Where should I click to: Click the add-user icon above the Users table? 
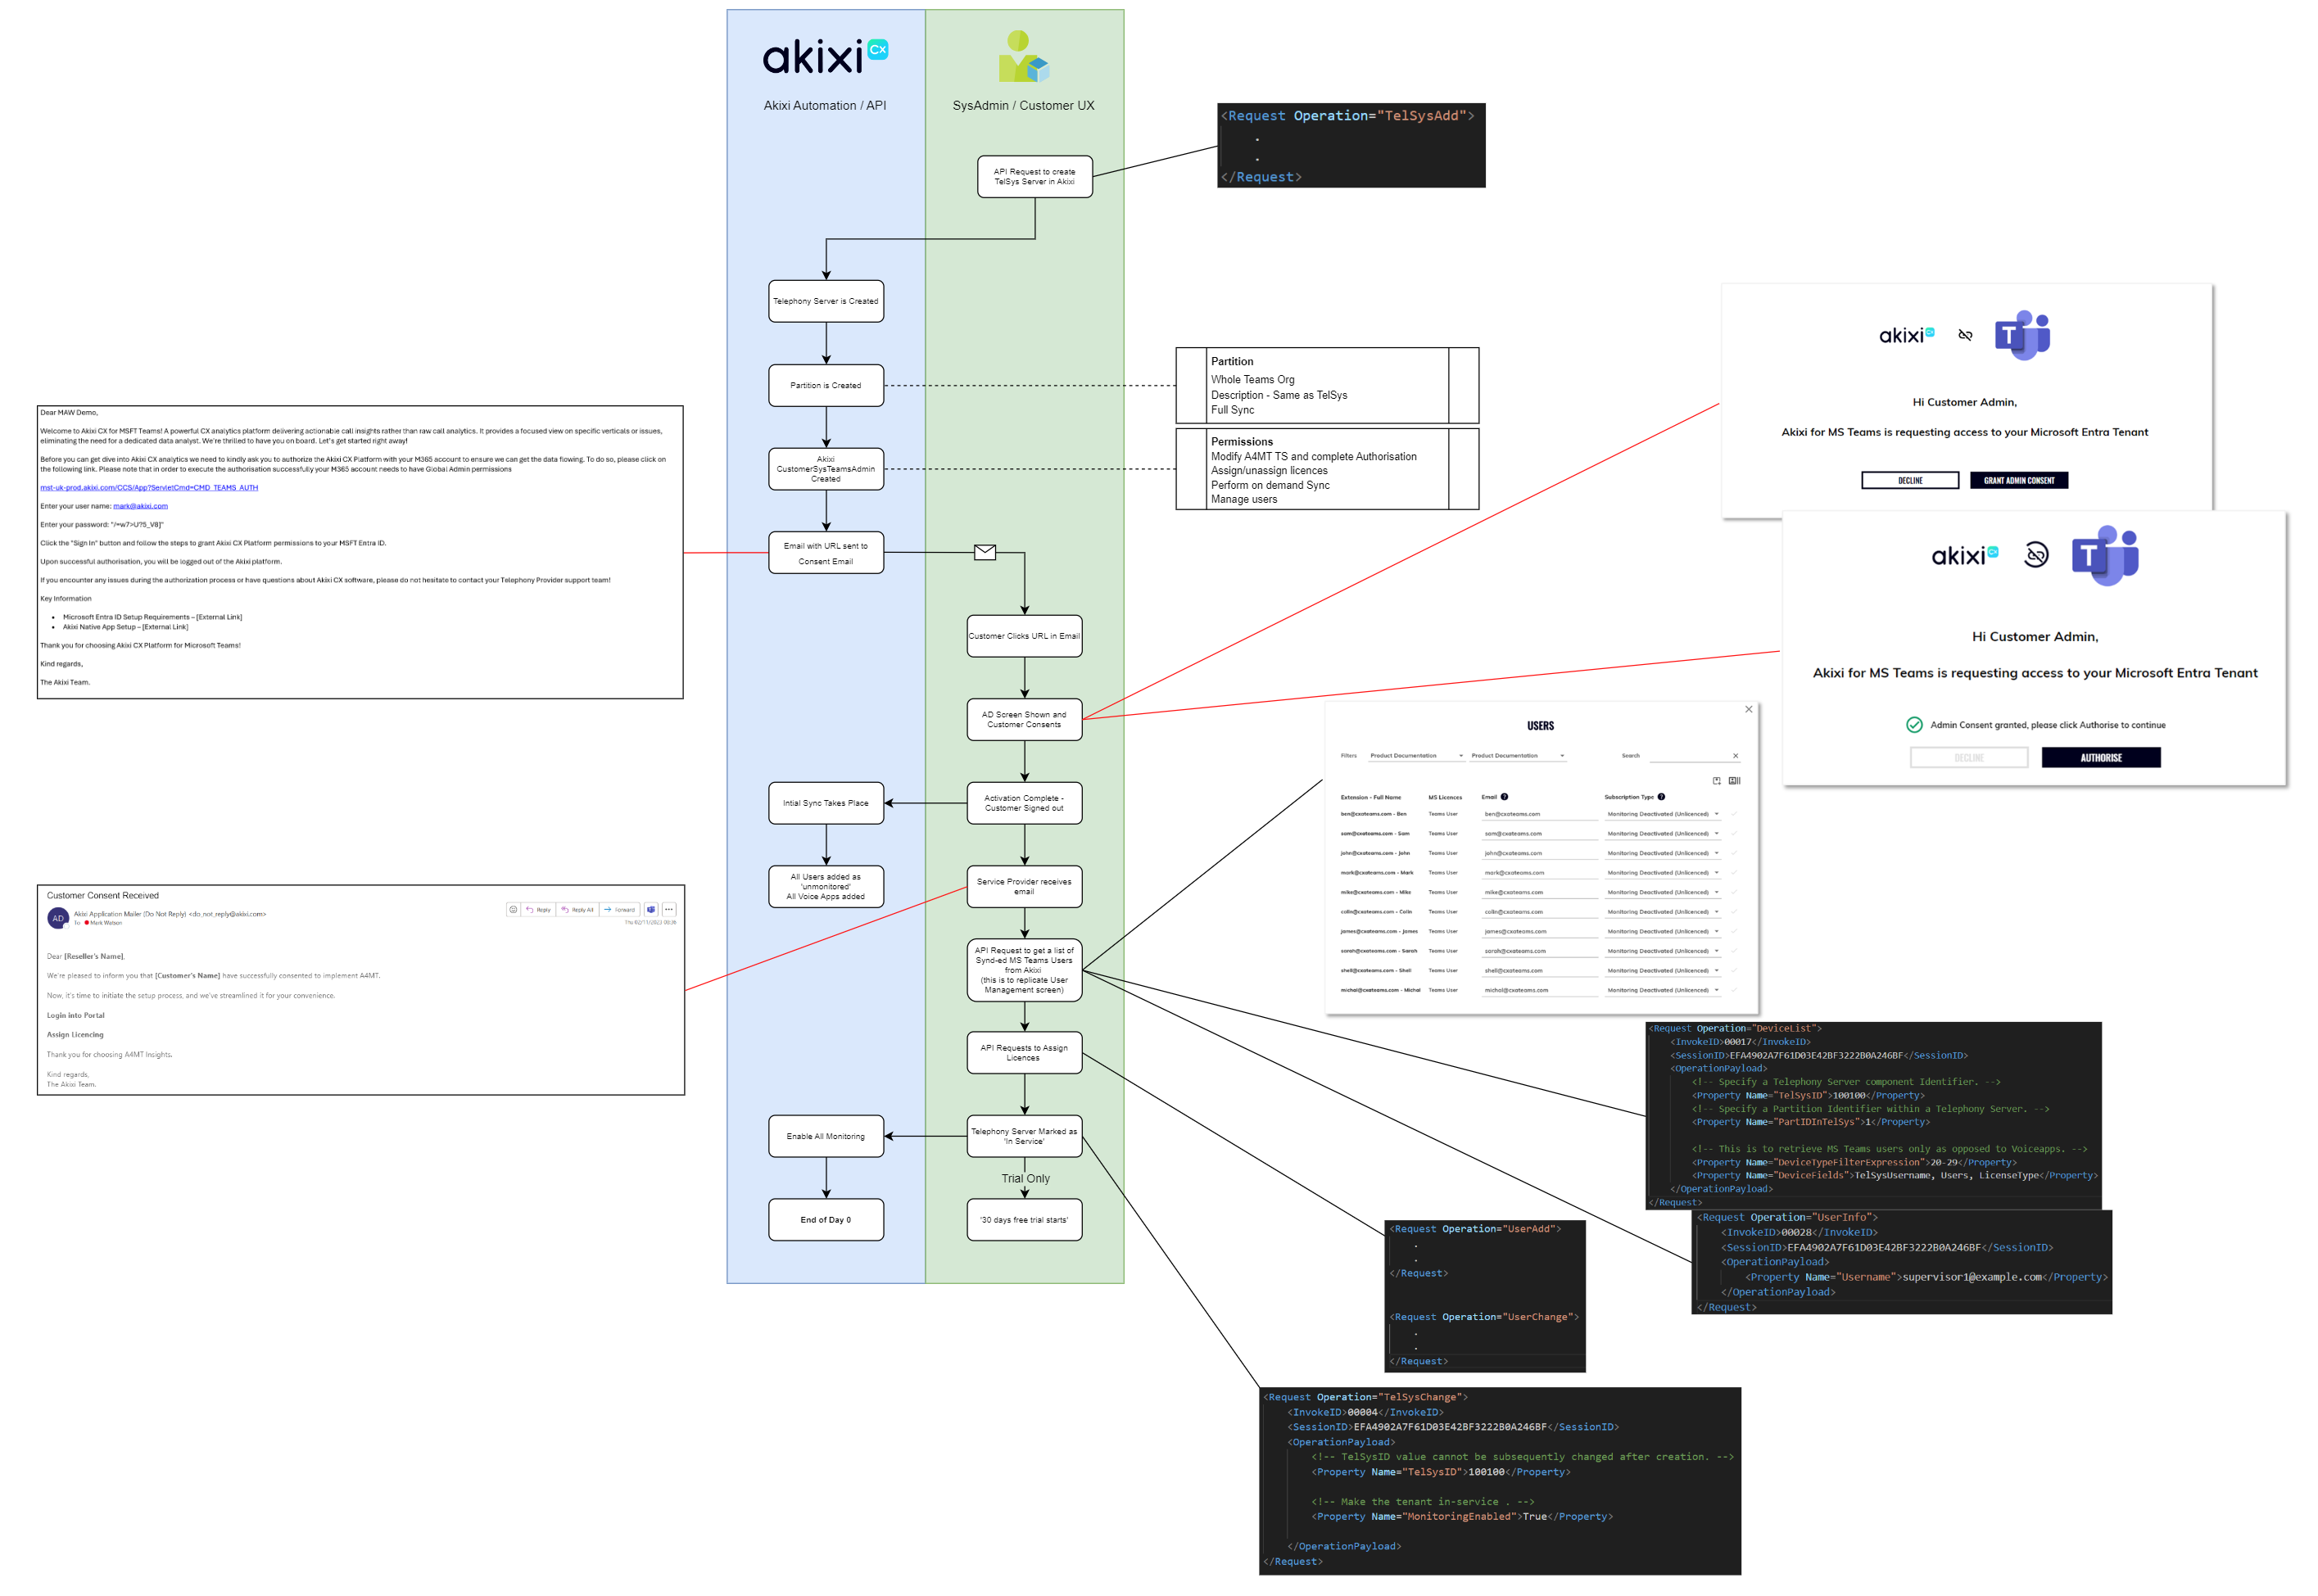(x=1717, y=781)
